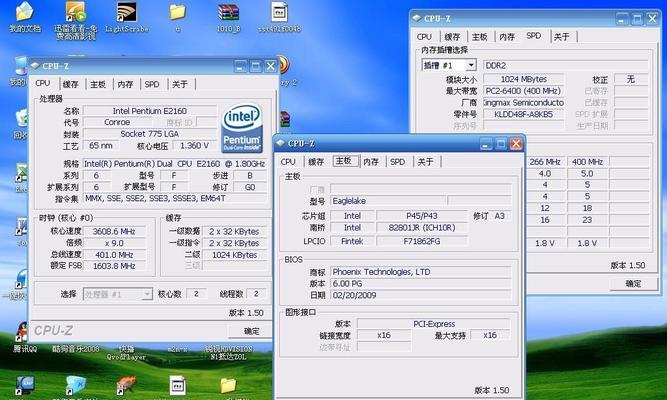
Task: Click the 1024 MBytes module size value
Action: [x=524, y=79]
